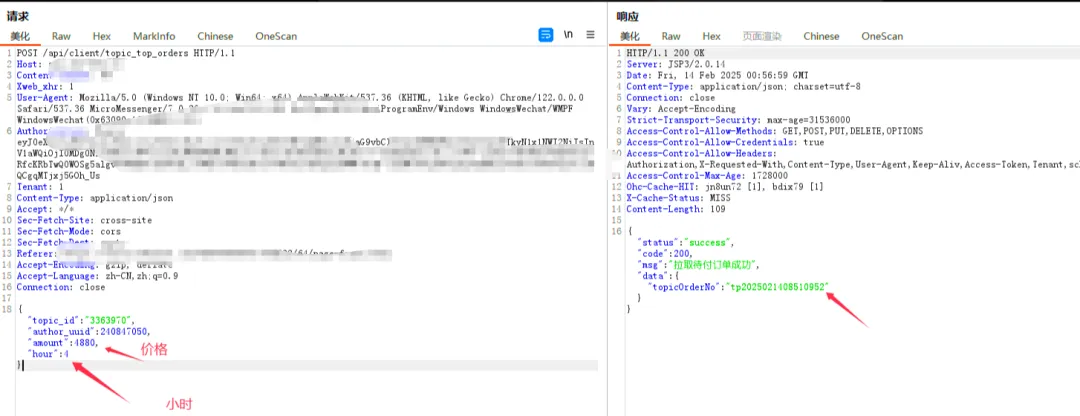The height and width of the screenshot is (416, 1080).
Task: Place cursor after closing brace in request body
Action: [23, 365]
